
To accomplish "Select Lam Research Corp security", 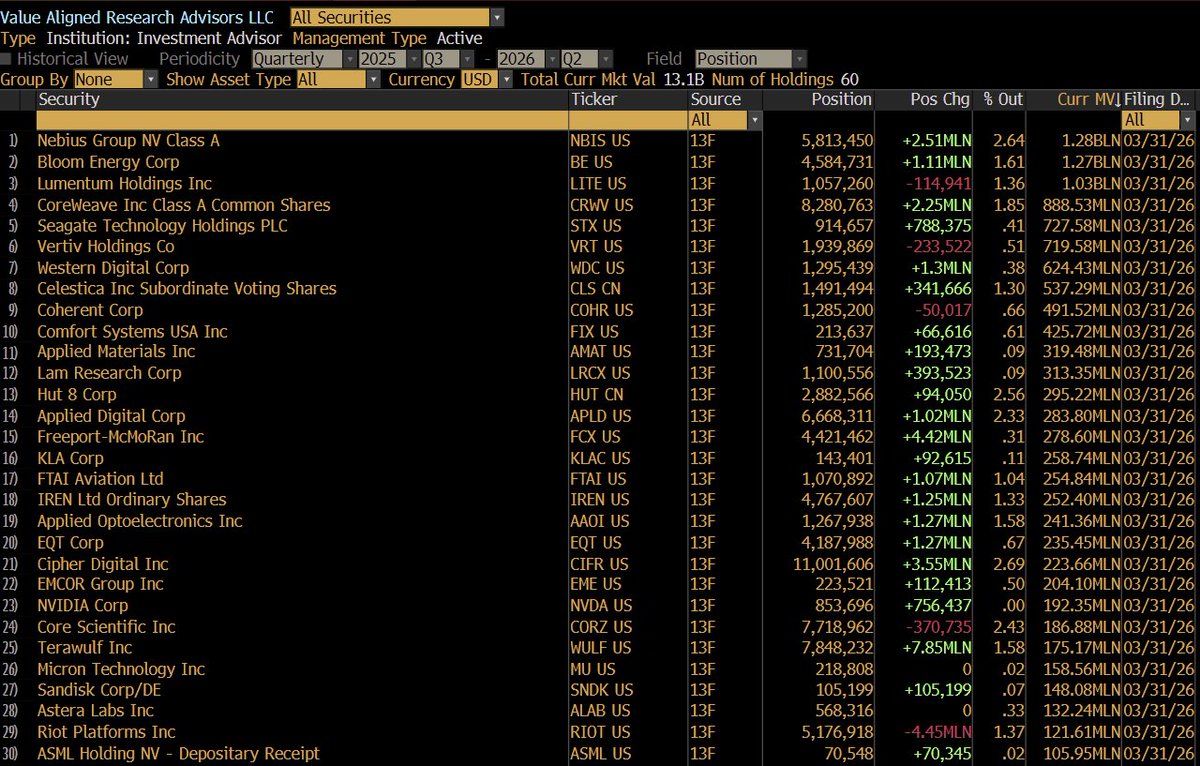I will coord(109,372).
